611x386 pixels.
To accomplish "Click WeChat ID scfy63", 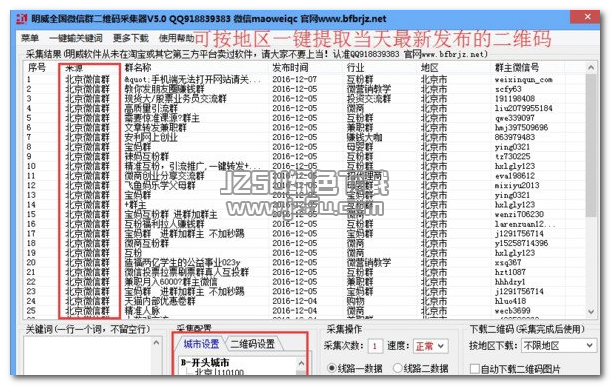I will pos(508,89).
